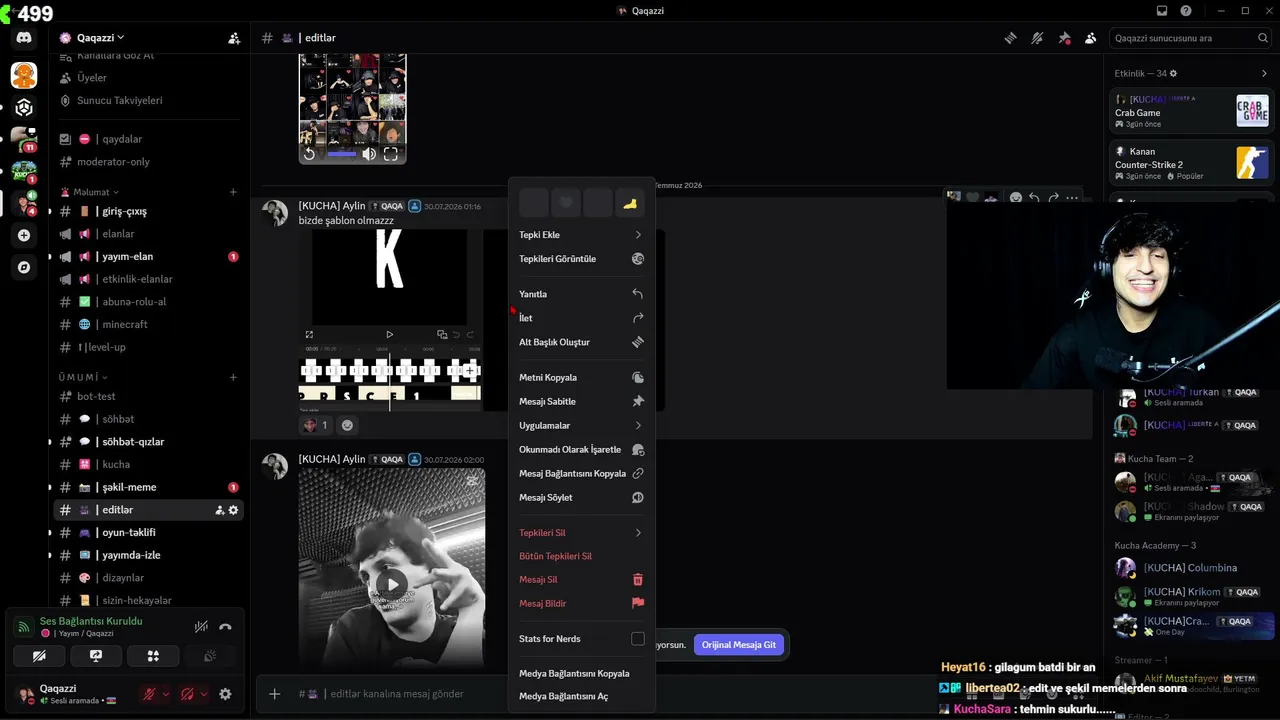Choose Mesajı Sil to delete
The image size is (1280, 720).
581,580
